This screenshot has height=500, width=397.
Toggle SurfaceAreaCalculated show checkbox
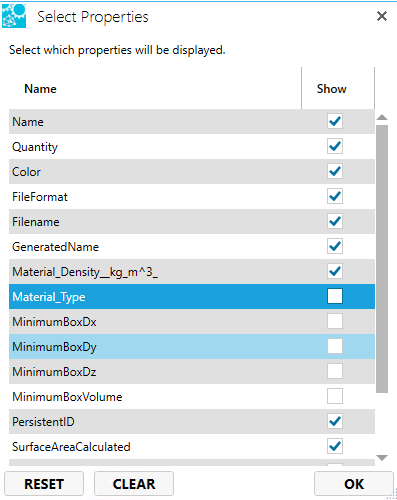335,446
